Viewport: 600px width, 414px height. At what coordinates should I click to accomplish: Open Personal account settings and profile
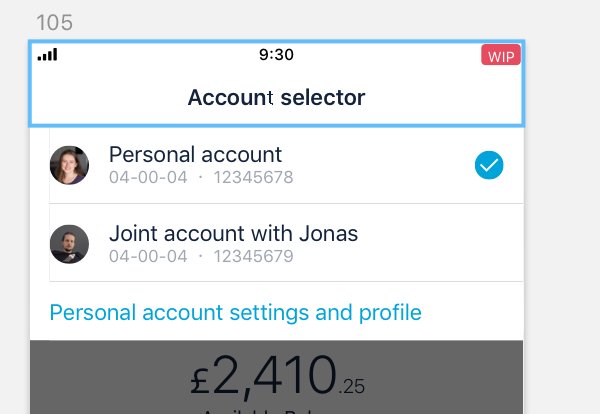[x=235, y=312]
